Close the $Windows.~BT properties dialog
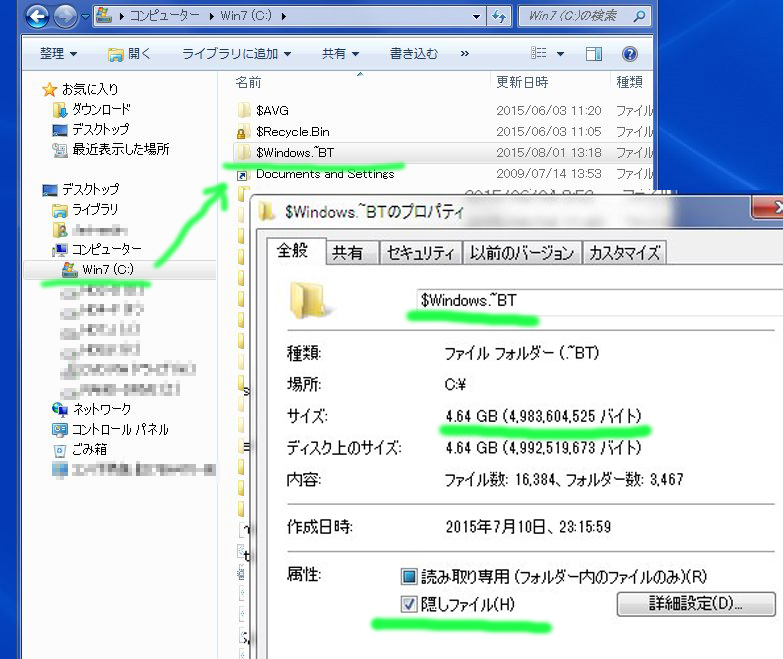Viewport: 783px width, 659px height. click(x=768, y=207)
